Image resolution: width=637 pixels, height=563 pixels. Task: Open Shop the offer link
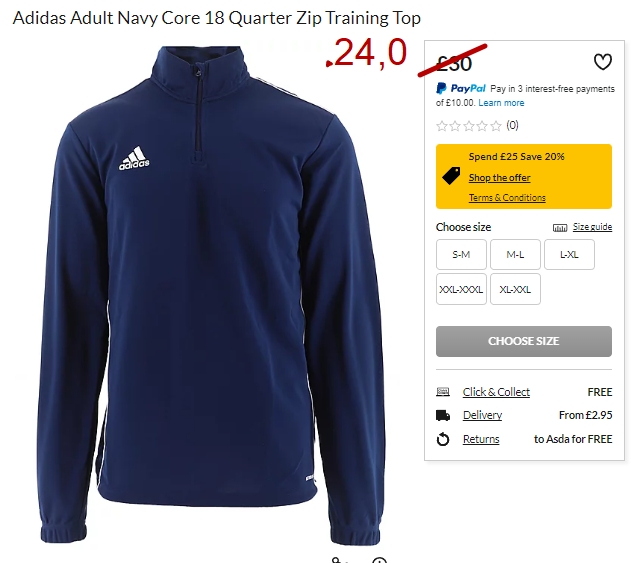(x=499, y=178)
